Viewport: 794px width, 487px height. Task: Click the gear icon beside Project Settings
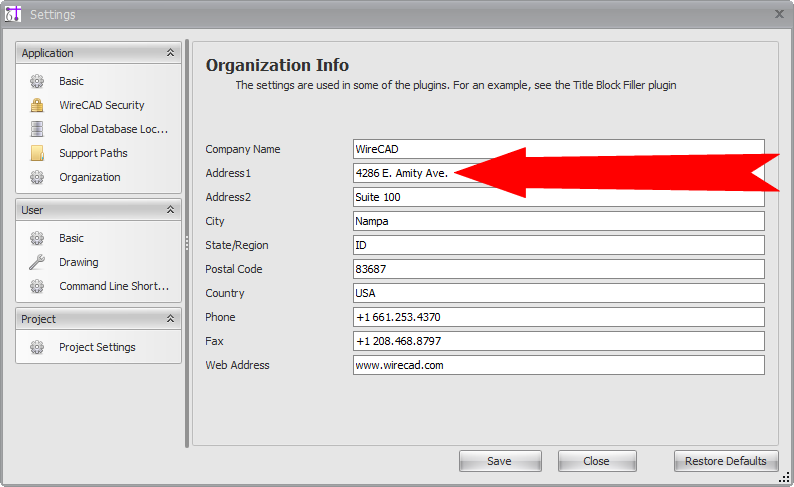pos(37,347)
